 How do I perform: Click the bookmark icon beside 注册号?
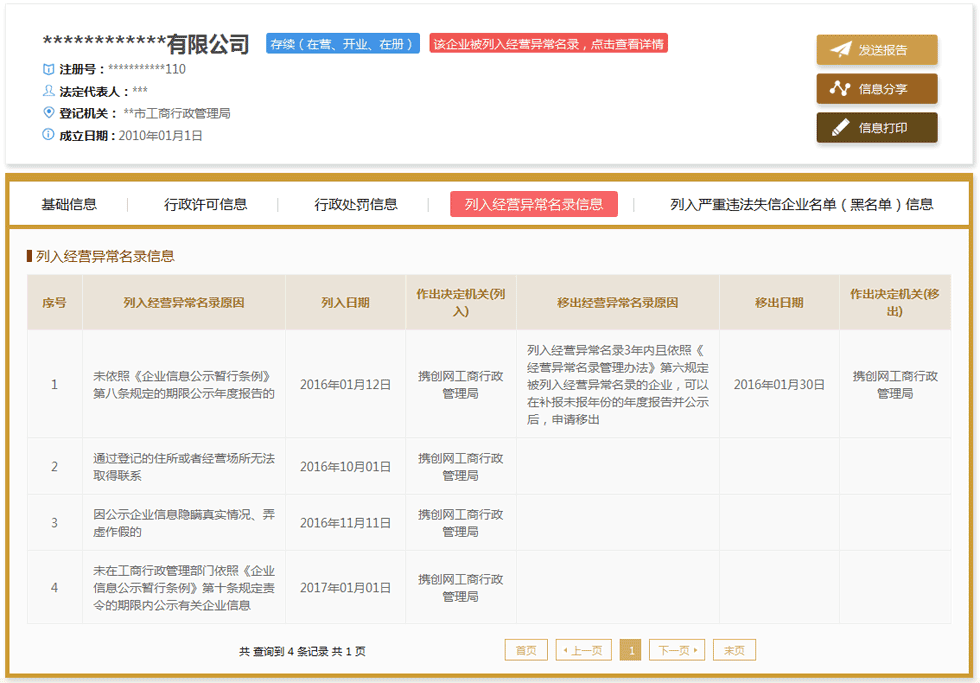coord(40,69)
